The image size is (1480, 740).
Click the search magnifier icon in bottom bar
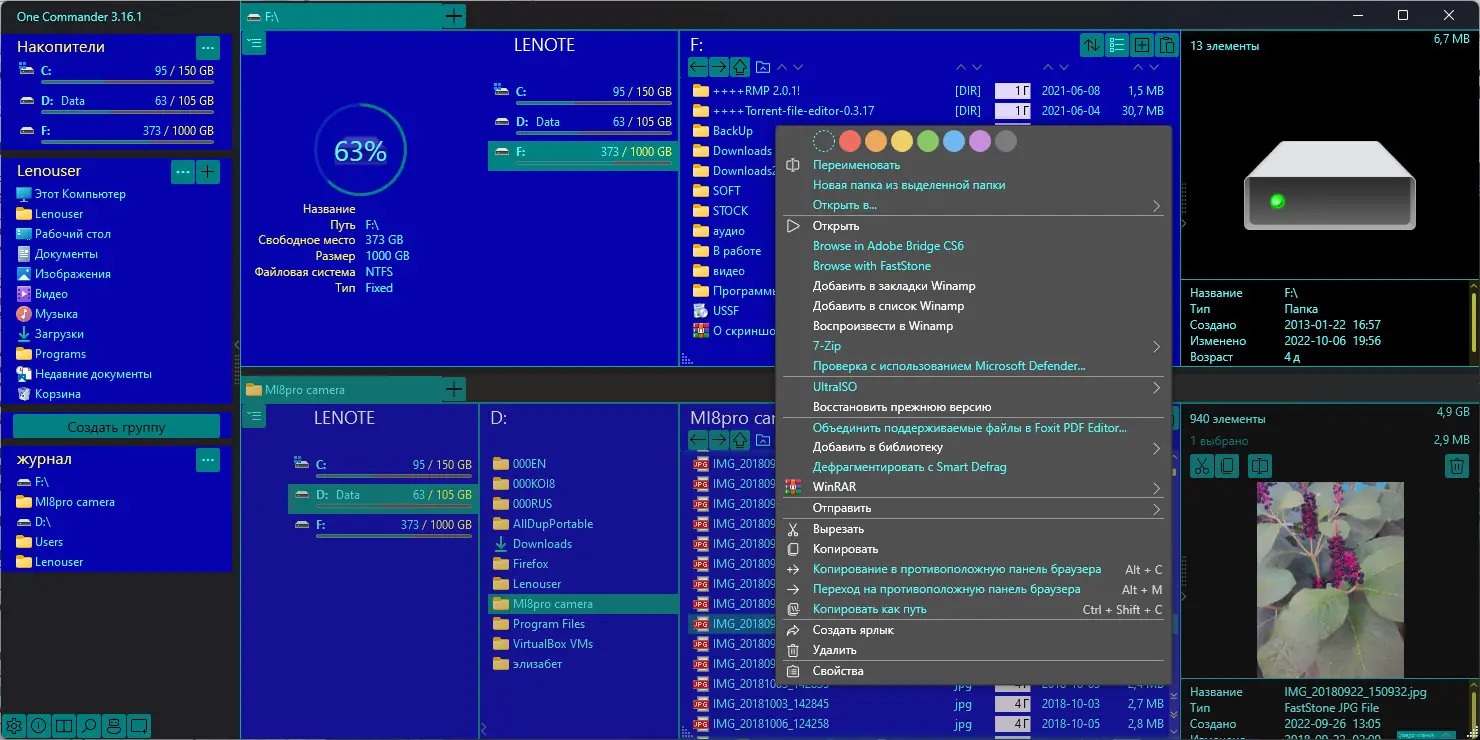(87, 726)
